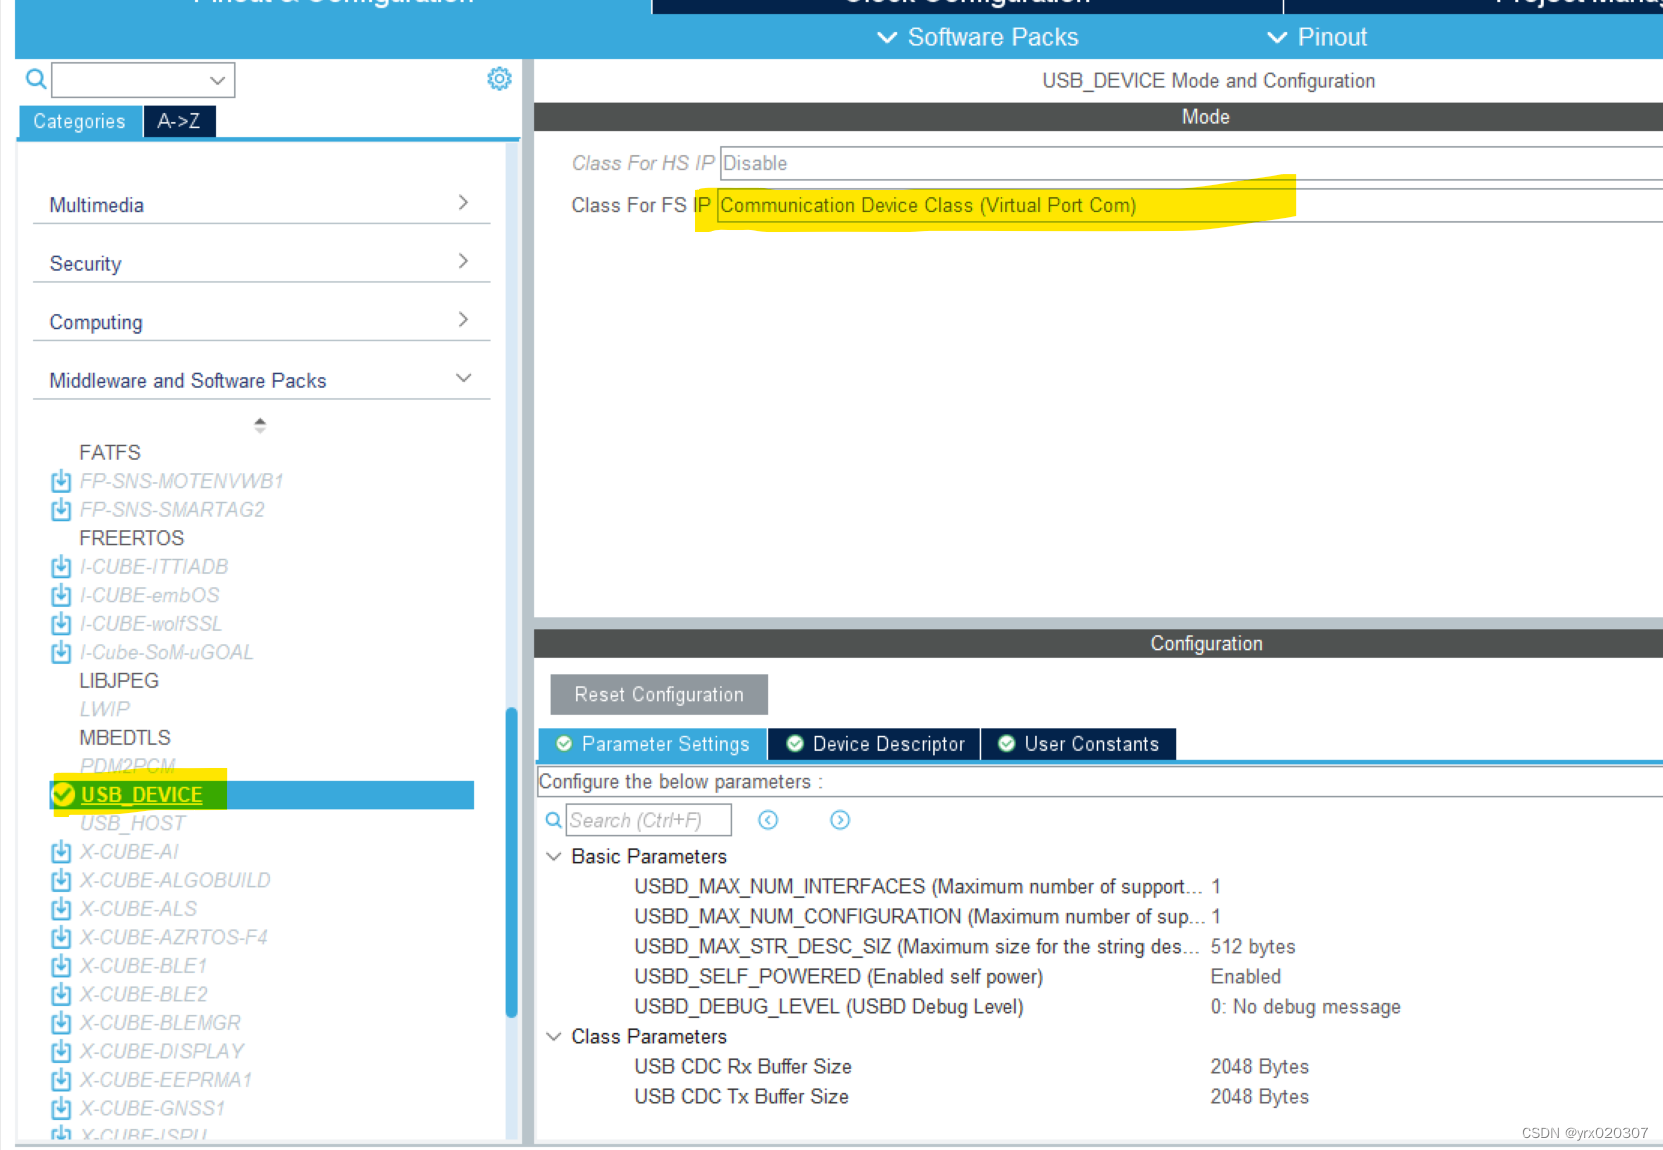
Task: Go to the previous parameter search result arrow
Action: (x=768, y=820)
